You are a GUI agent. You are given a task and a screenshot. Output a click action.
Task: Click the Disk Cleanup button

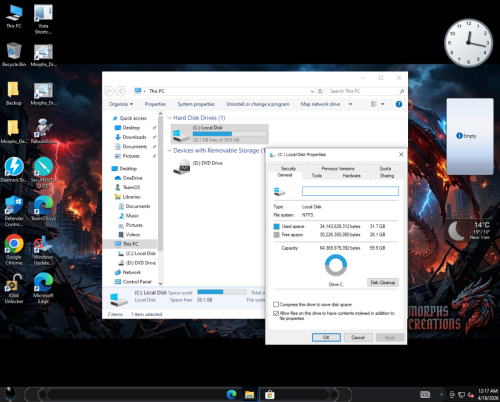click(383, 282)
